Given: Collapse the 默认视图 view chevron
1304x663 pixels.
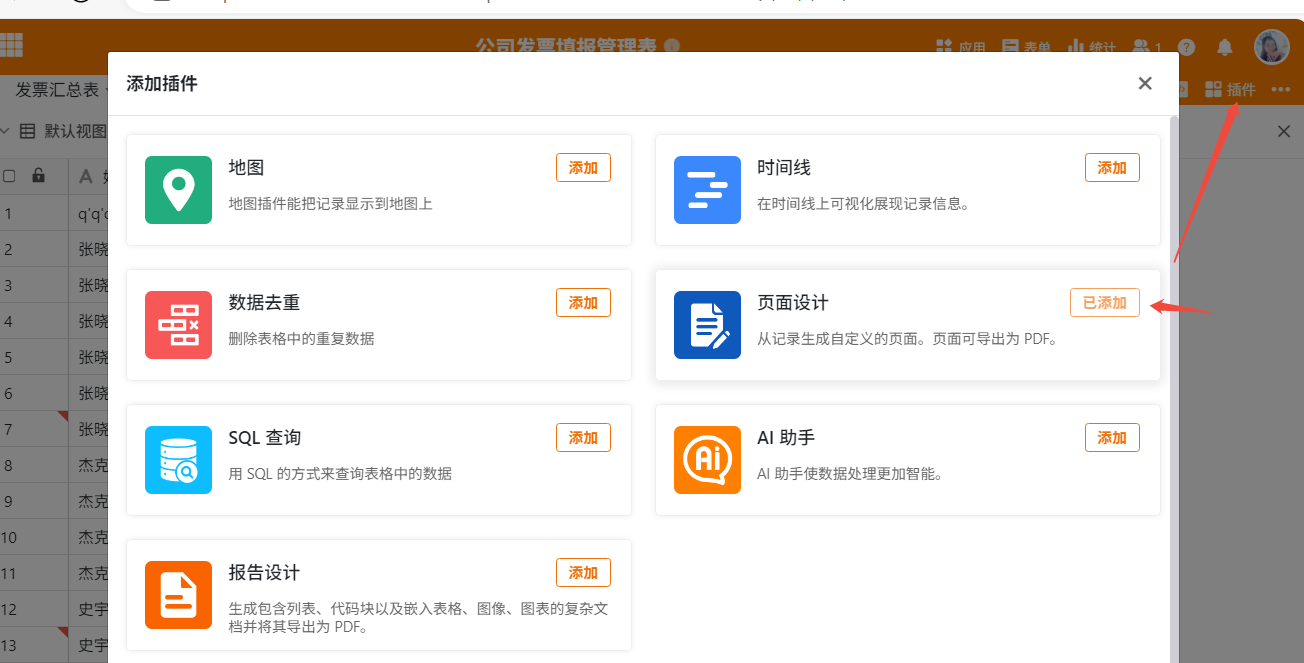Looking at the screenshot, I should (5, 131).
